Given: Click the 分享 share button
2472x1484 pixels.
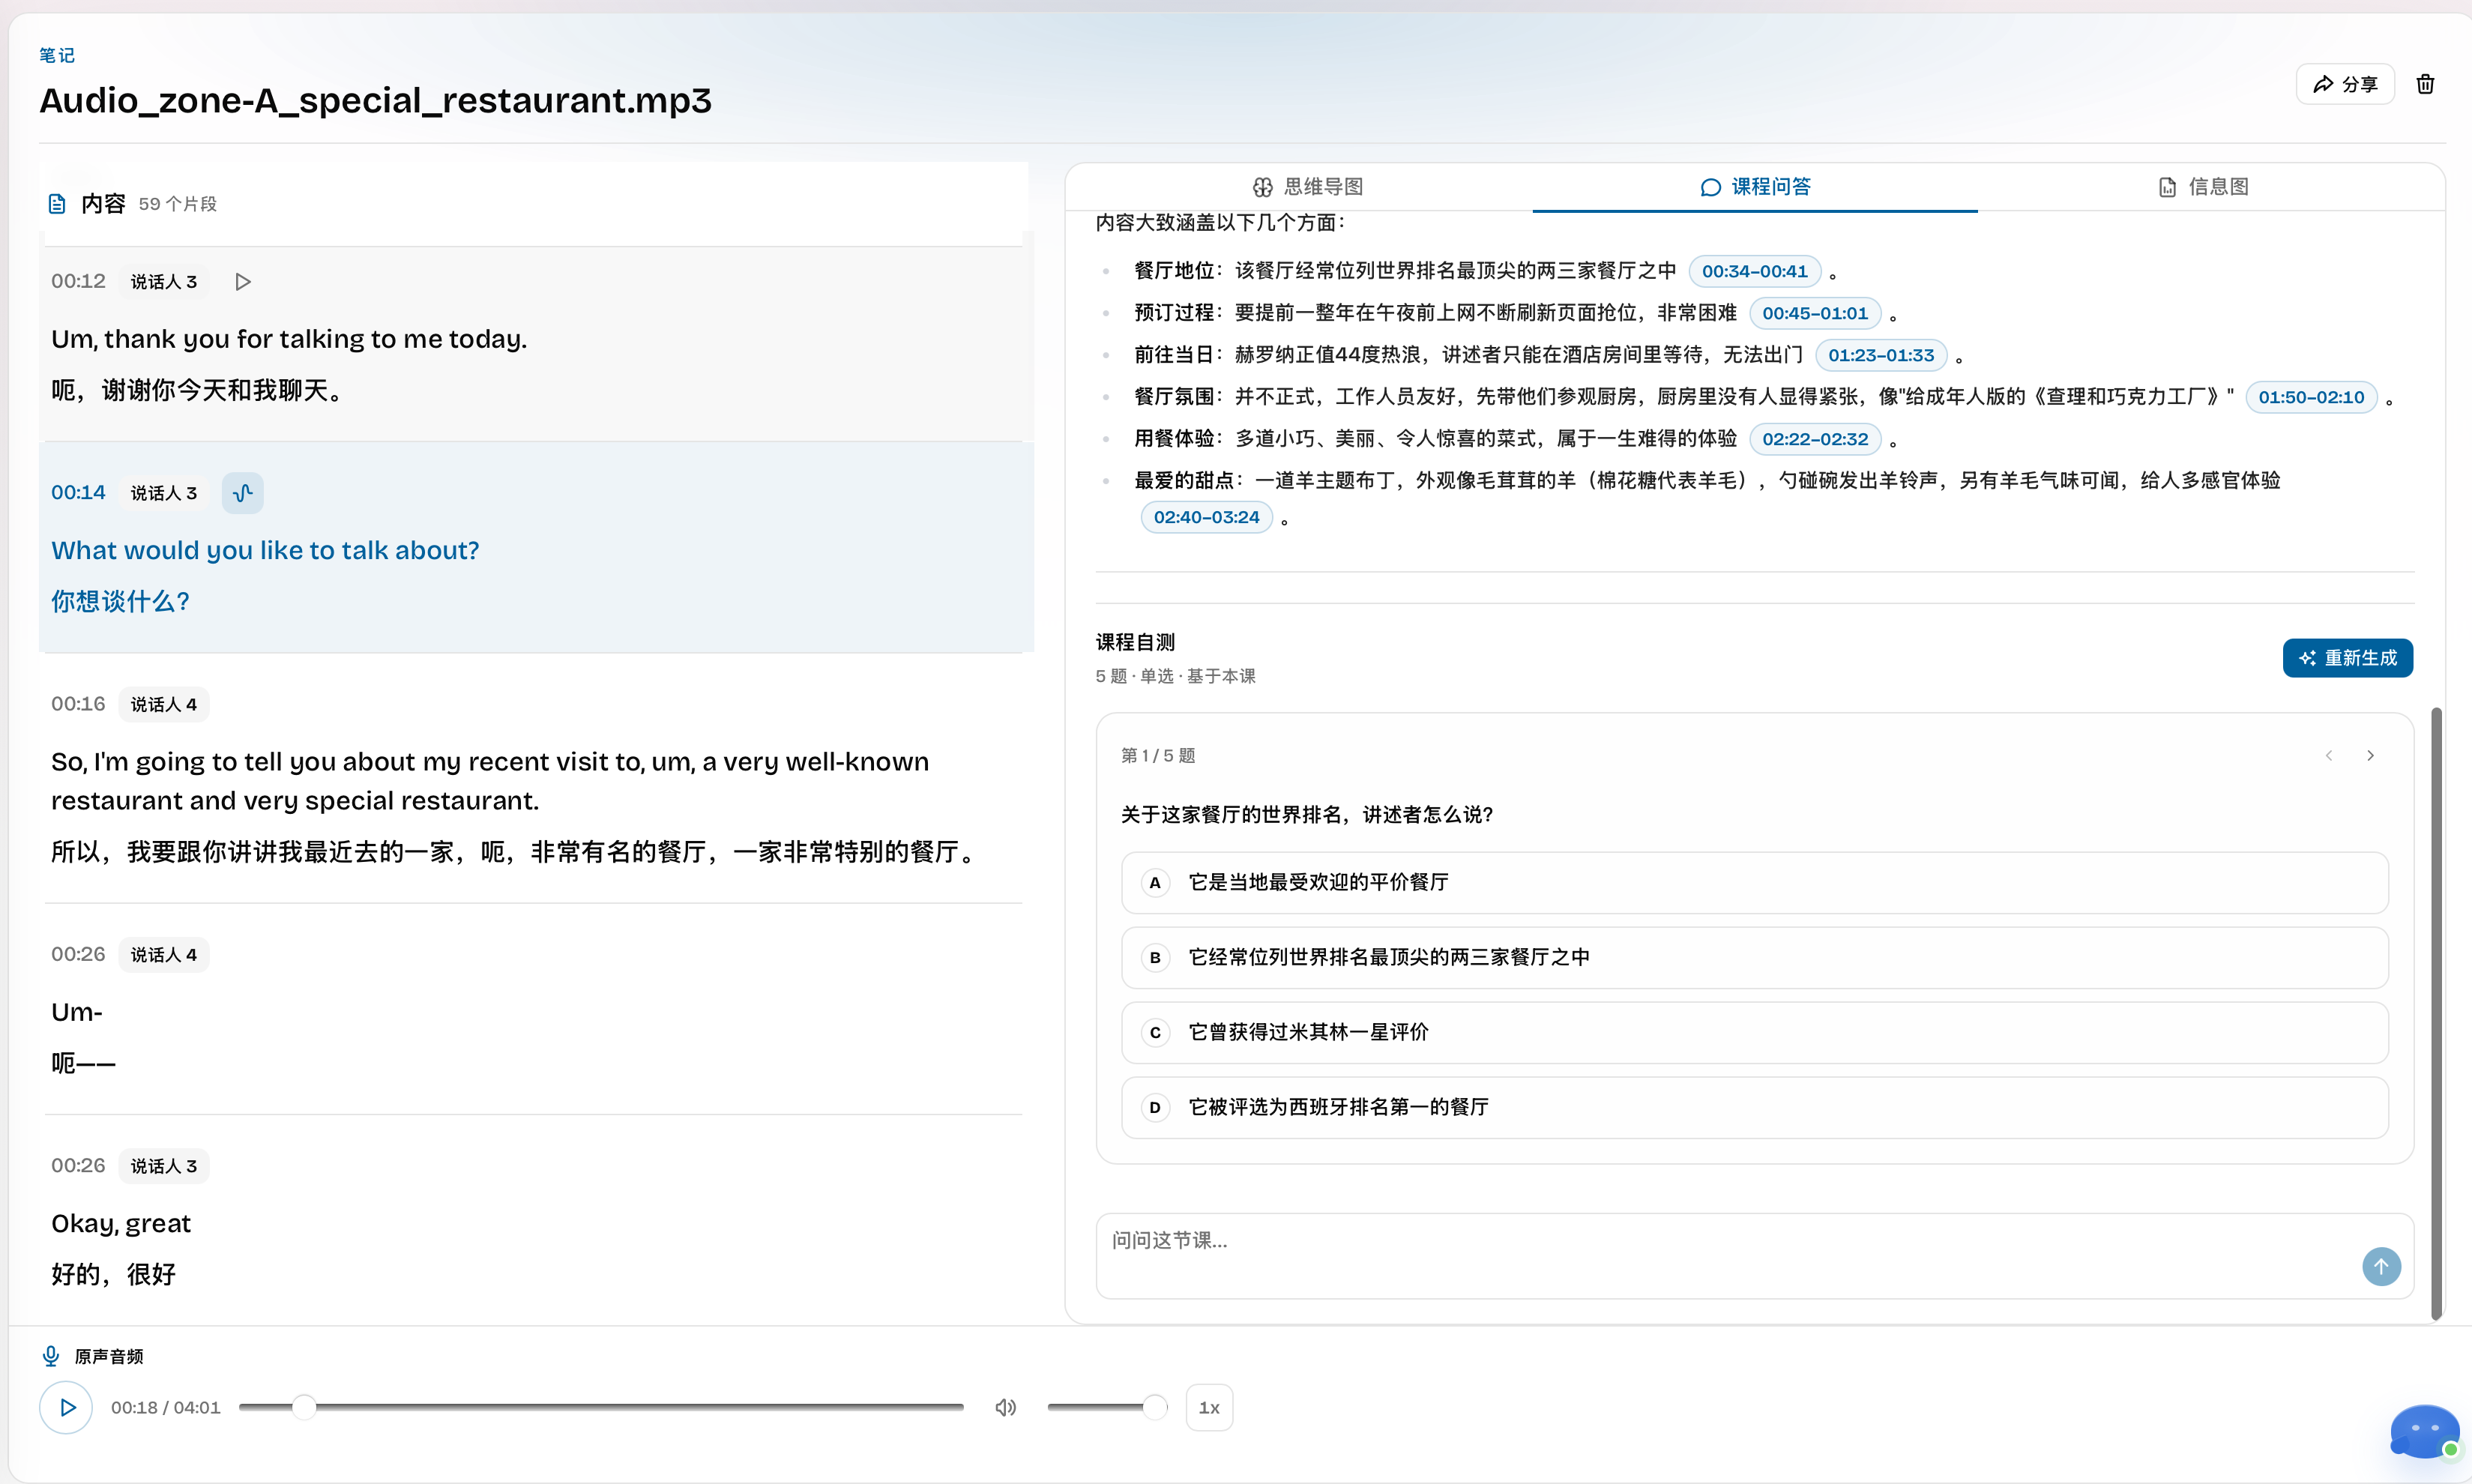Looking at the screenshot, I should tap(2345, 84).
